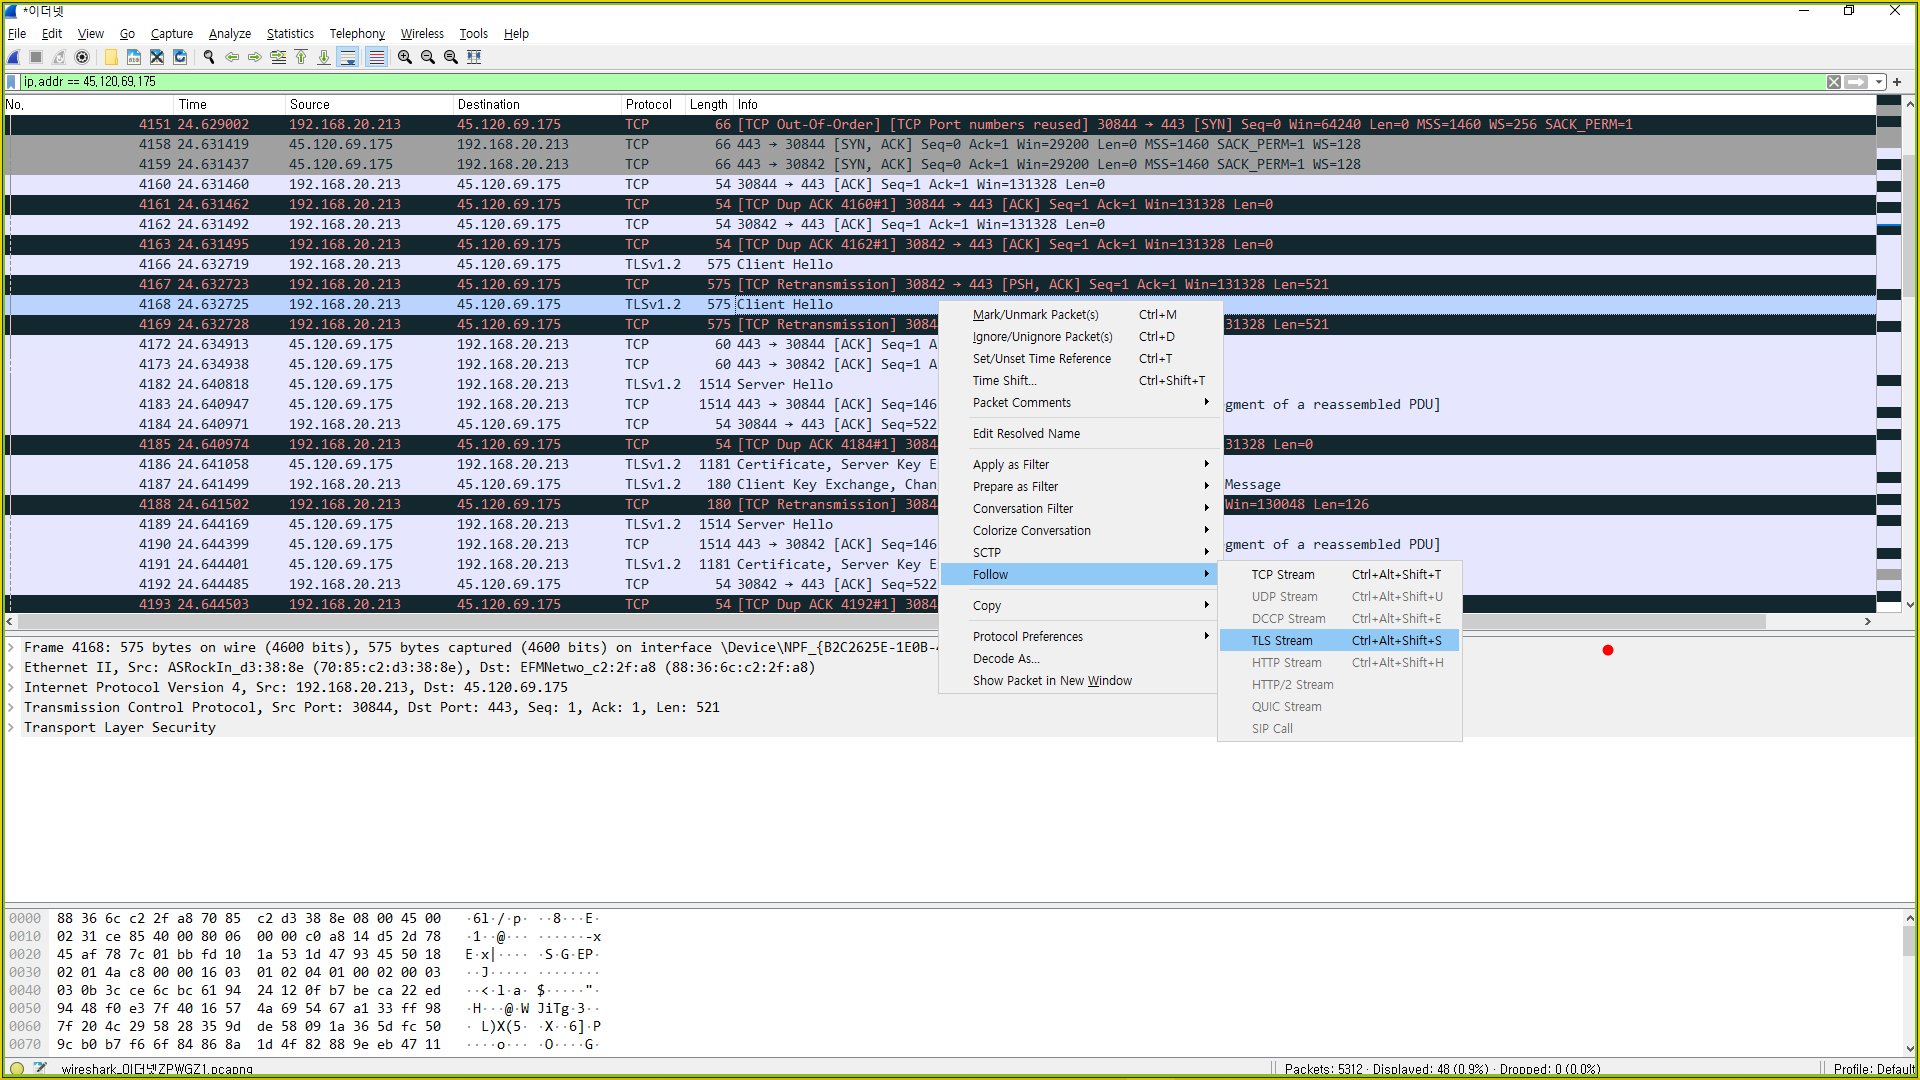This screenshot has width=1920, height=1080.
Task: Click the start capture shark fin icon
Action: click(x=14, y=57)
